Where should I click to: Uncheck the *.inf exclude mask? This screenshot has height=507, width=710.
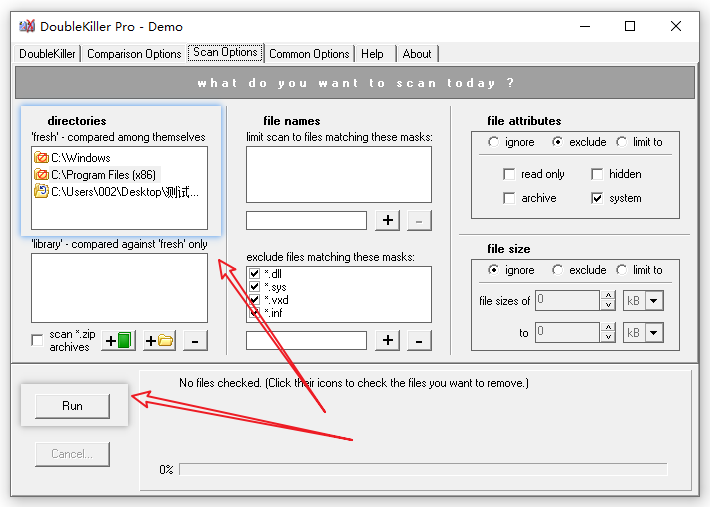coord(254,312)
